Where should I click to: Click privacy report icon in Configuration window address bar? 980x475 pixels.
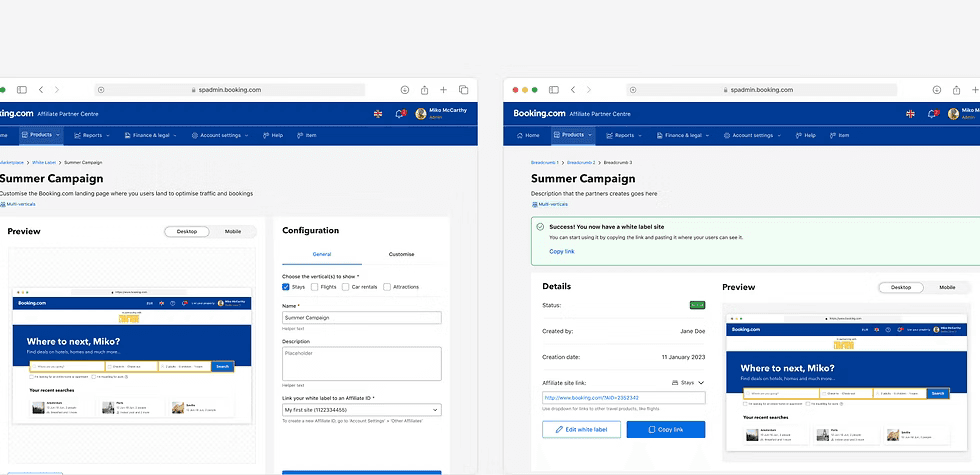101,90
